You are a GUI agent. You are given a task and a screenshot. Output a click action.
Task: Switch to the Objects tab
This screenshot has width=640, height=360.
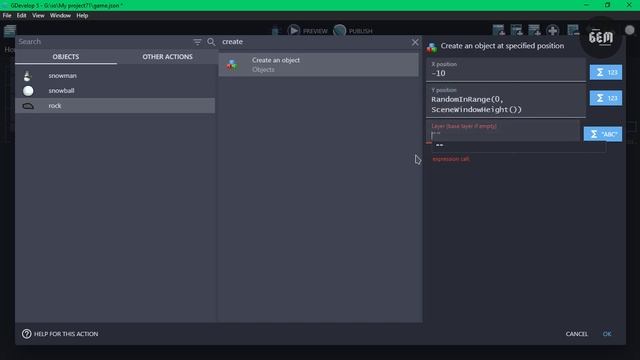[x=66, y=57]
